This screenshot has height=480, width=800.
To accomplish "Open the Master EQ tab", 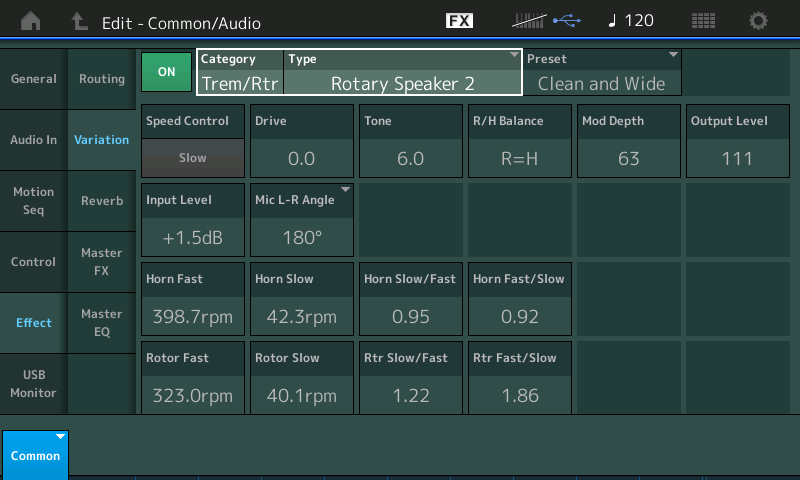I will pos(101,323).
